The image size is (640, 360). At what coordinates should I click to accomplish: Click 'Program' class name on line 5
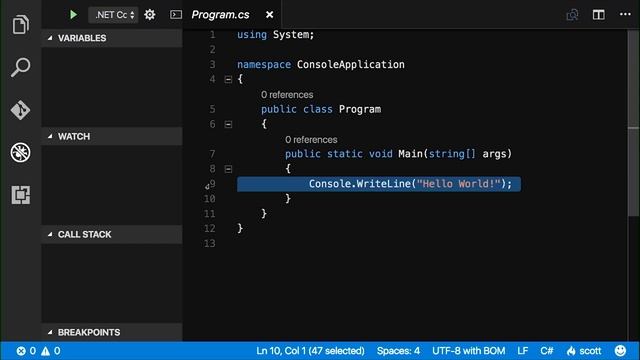(x=360, y=109)
